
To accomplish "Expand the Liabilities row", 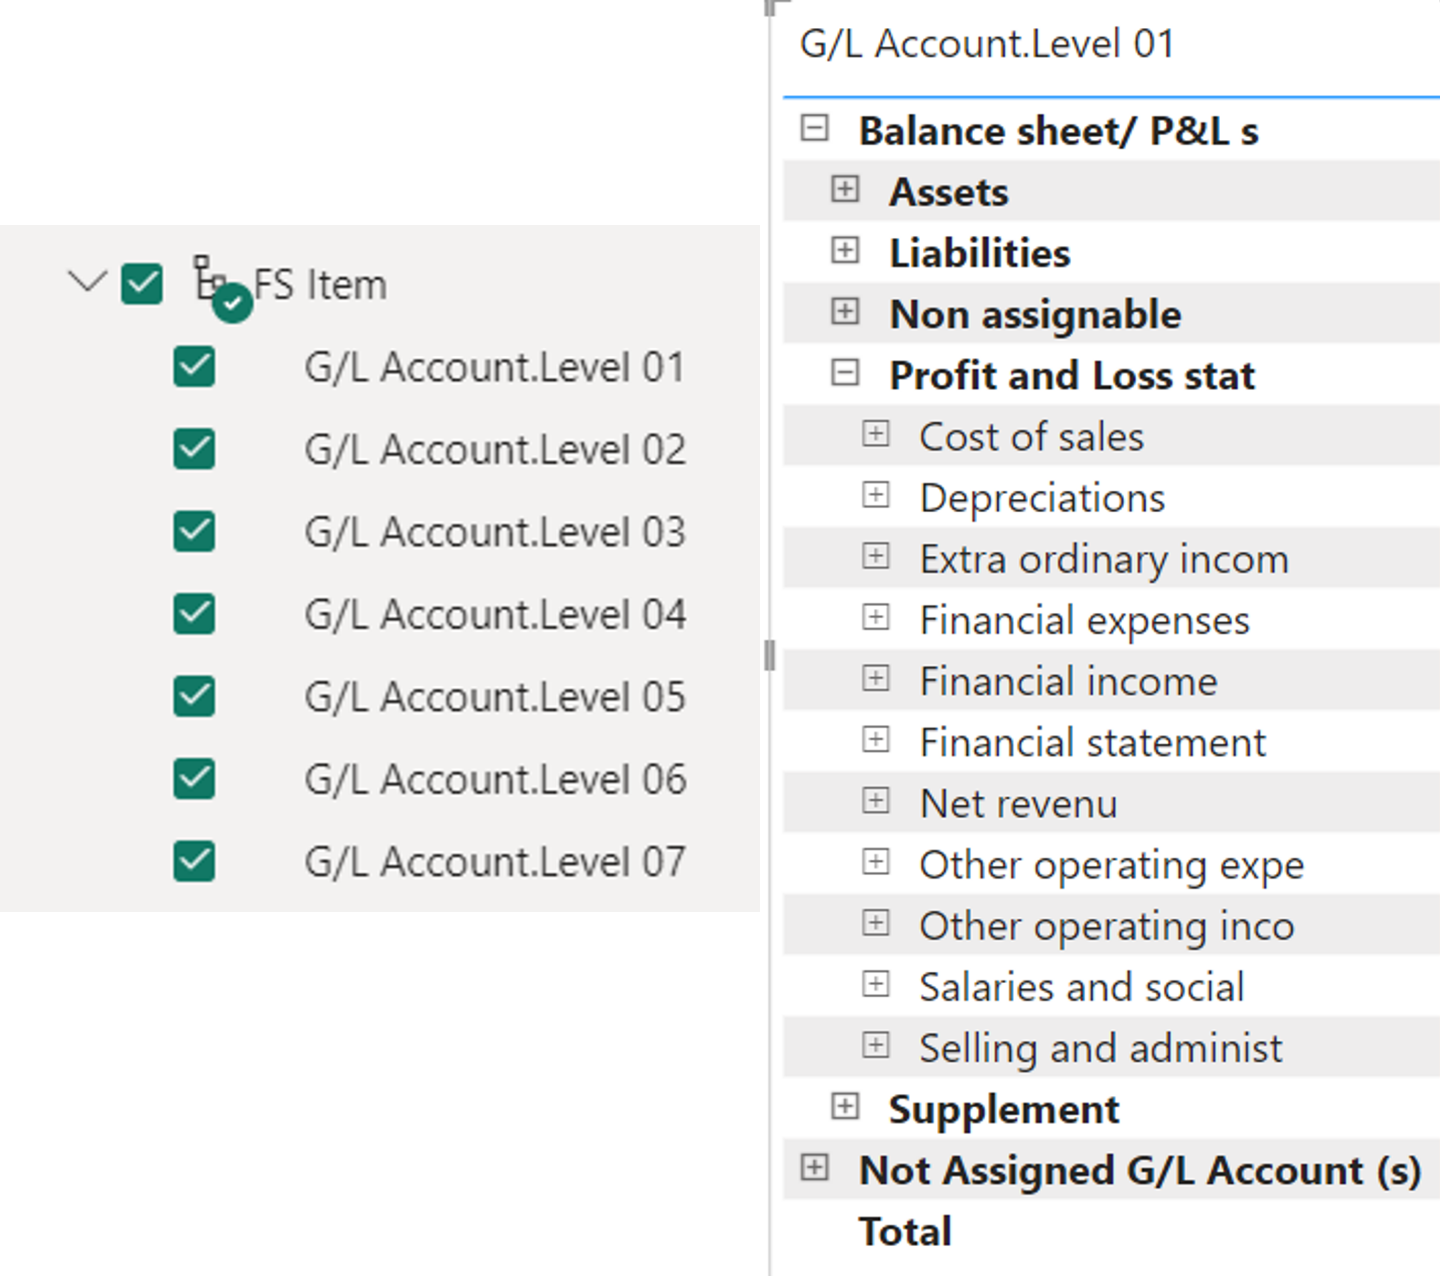I will coord(845,250).
